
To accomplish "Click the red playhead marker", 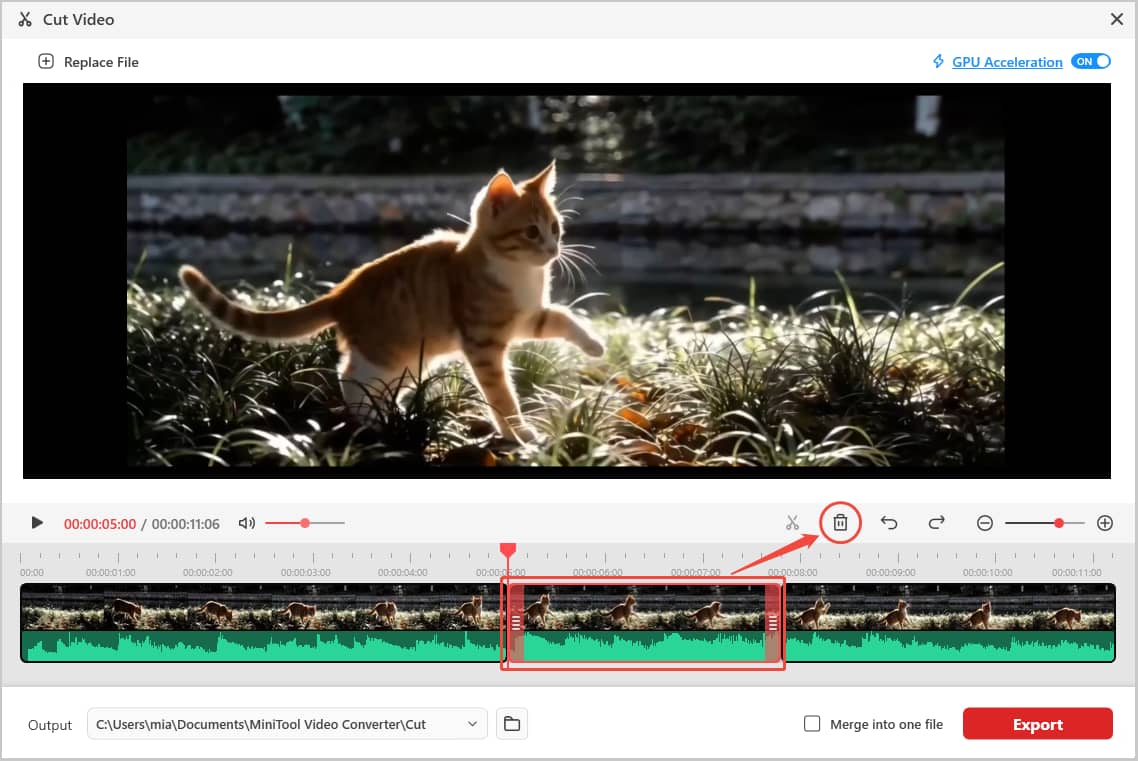I will (508, 550).
